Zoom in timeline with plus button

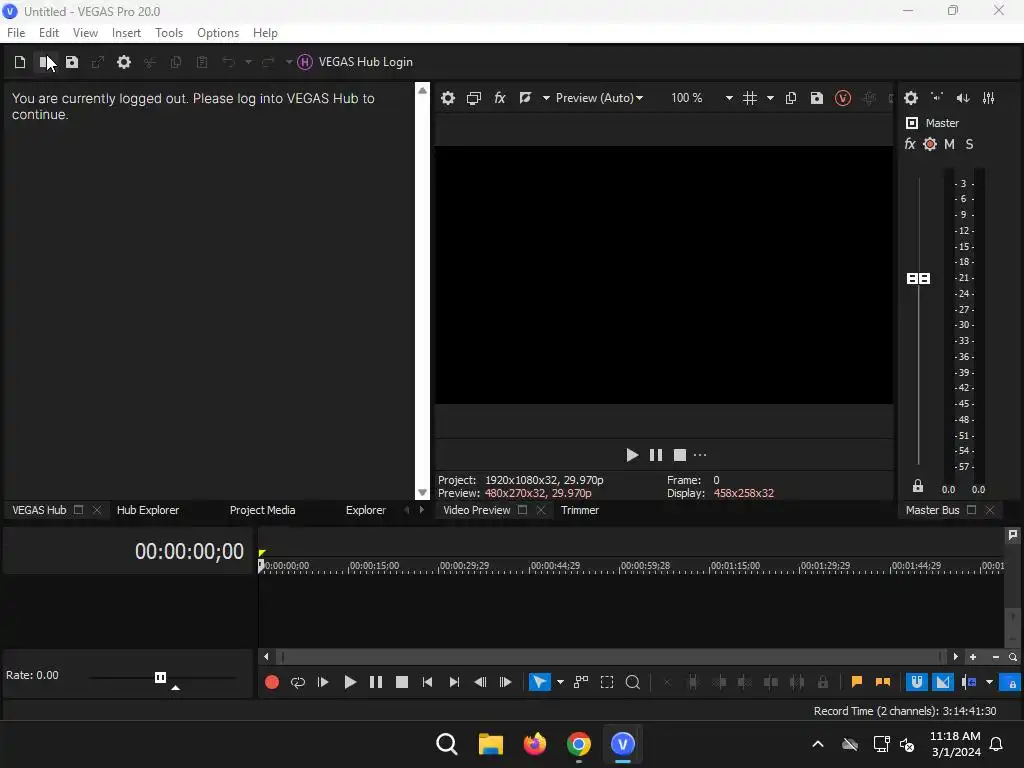[973, 657]
